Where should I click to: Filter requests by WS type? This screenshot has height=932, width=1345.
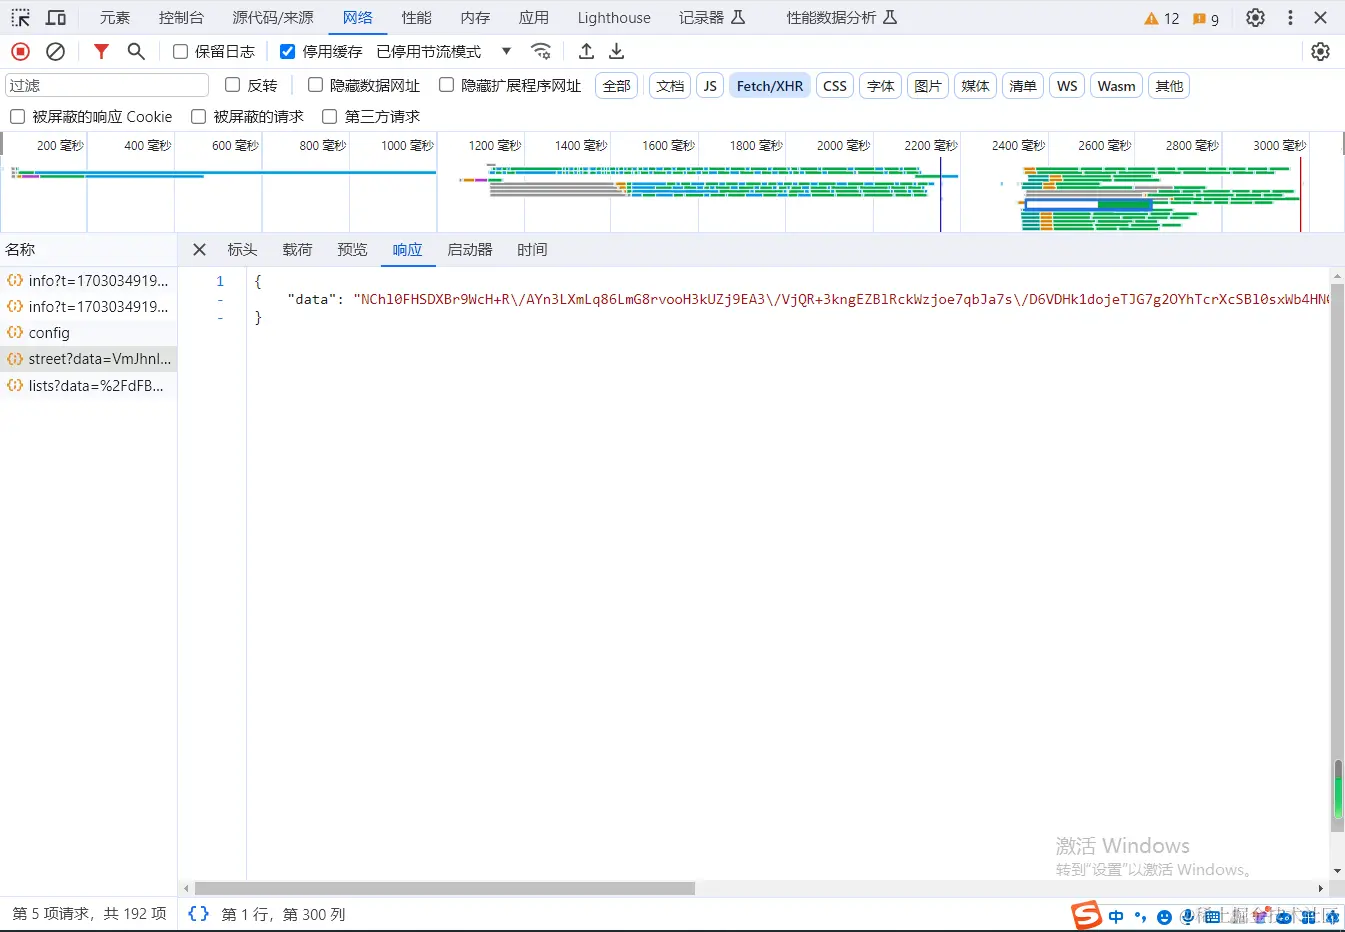(x=1067, y=86)
